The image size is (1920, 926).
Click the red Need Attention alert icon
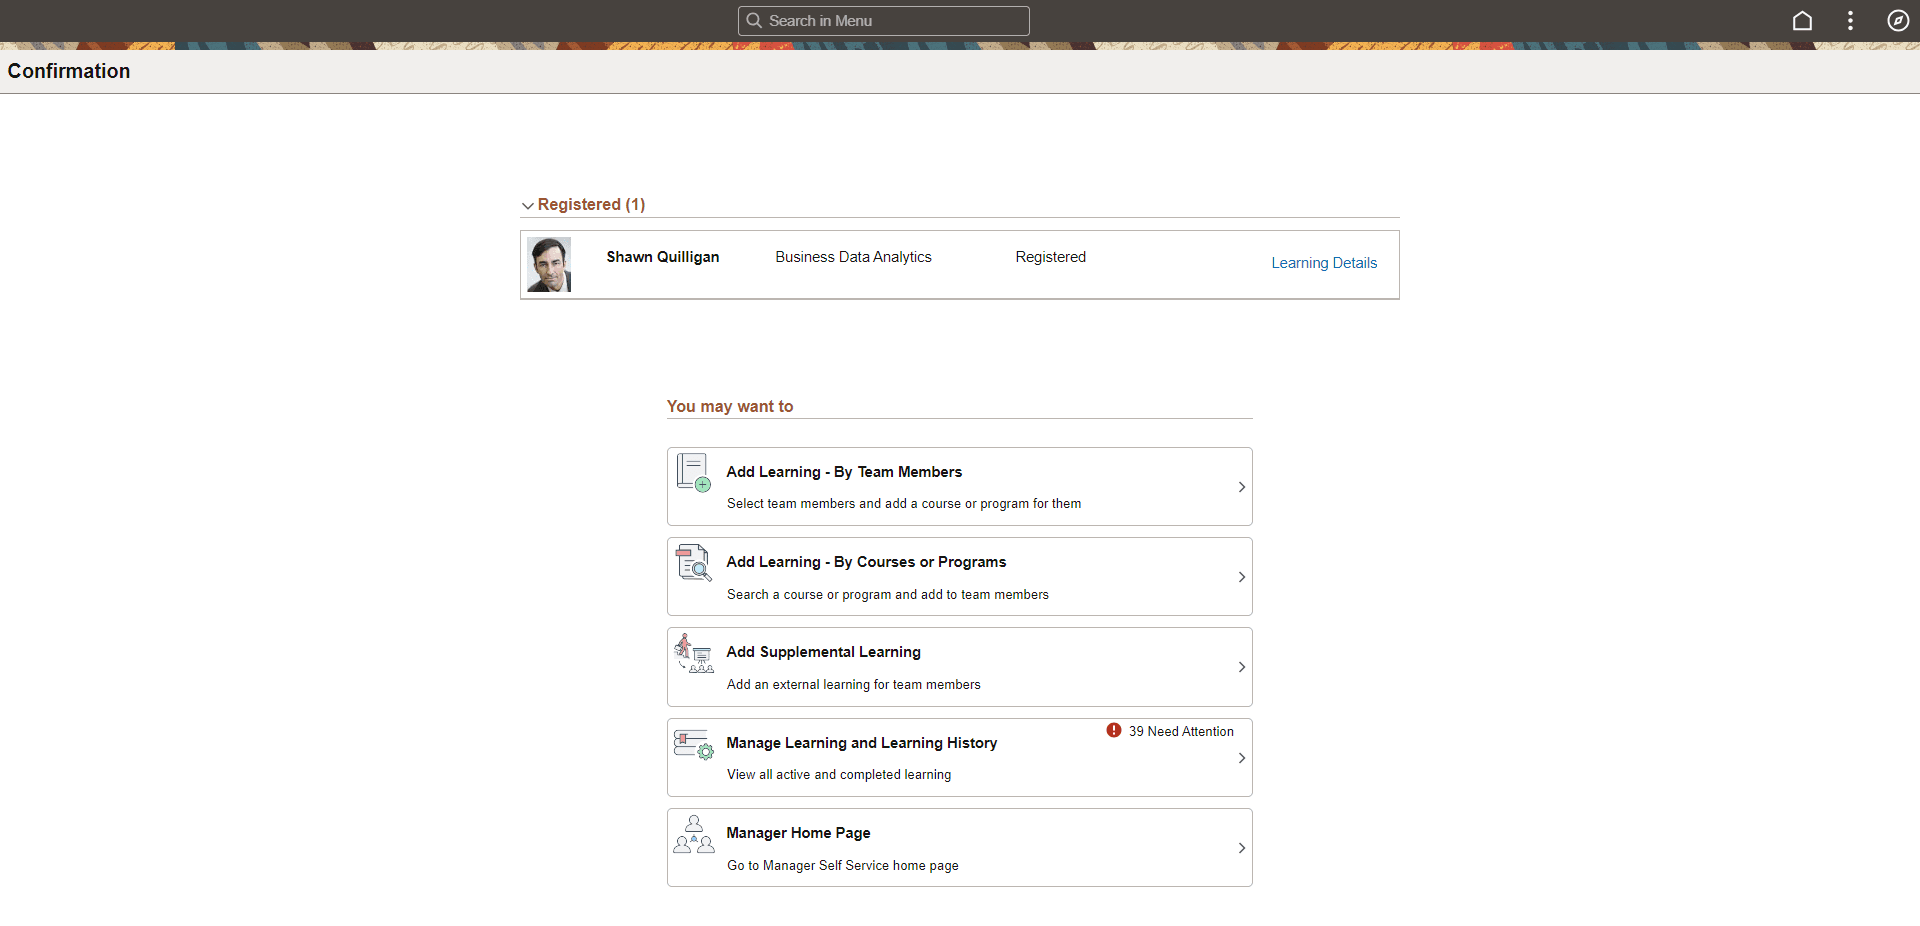[1114, 730]
